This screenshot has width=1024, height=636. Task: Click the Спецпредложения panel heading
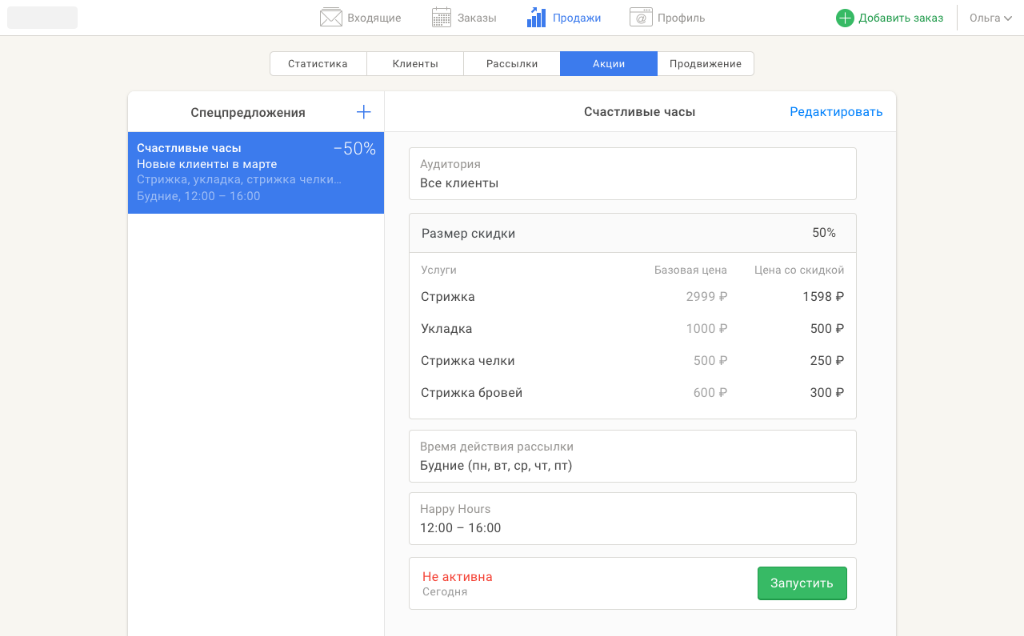pyautogui.click(x=248, y=112)
